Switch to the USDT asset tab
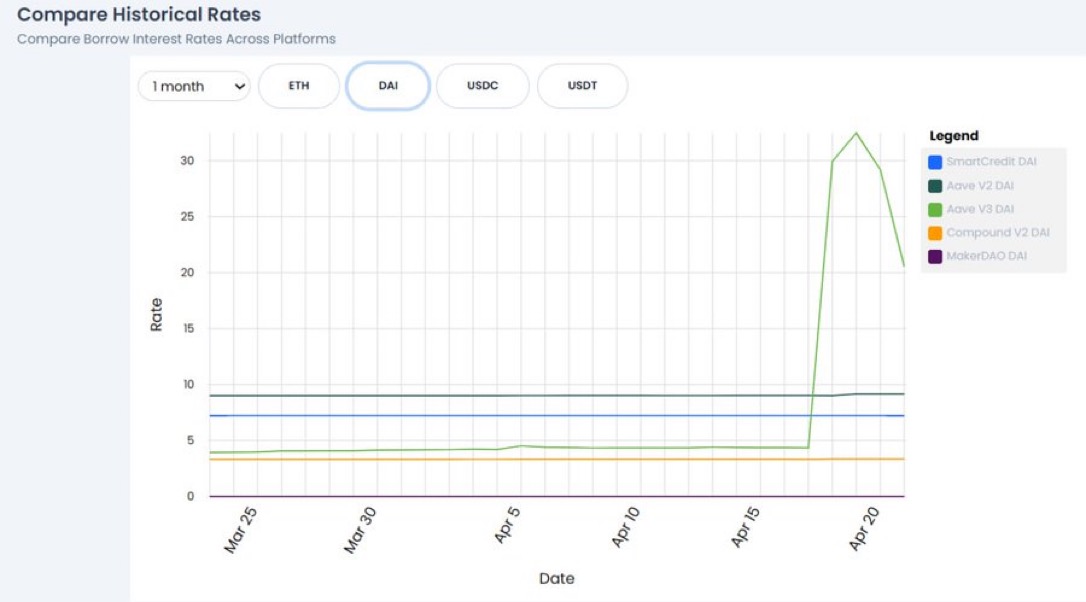This screenshot has width=1086, height=602. (x=582, y=86)
